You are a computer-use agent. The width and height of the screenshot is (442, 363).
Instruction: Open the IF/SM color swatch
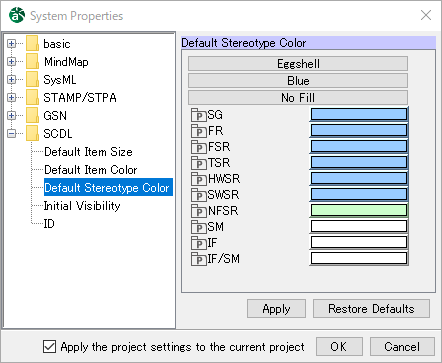click(x=359, y=258)
